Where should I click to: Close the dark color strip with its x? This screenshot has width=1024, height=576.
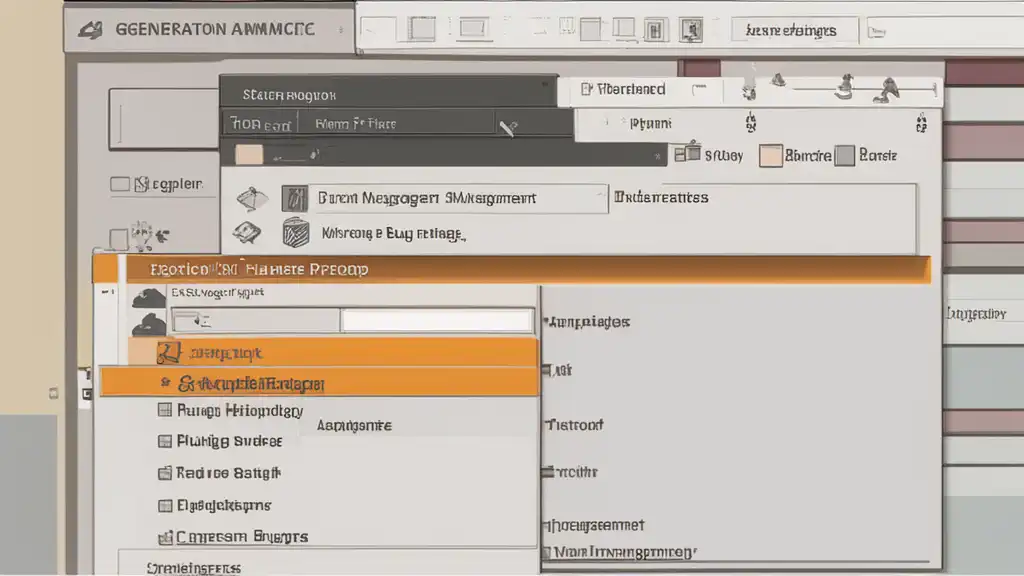(x=658, y=156)
